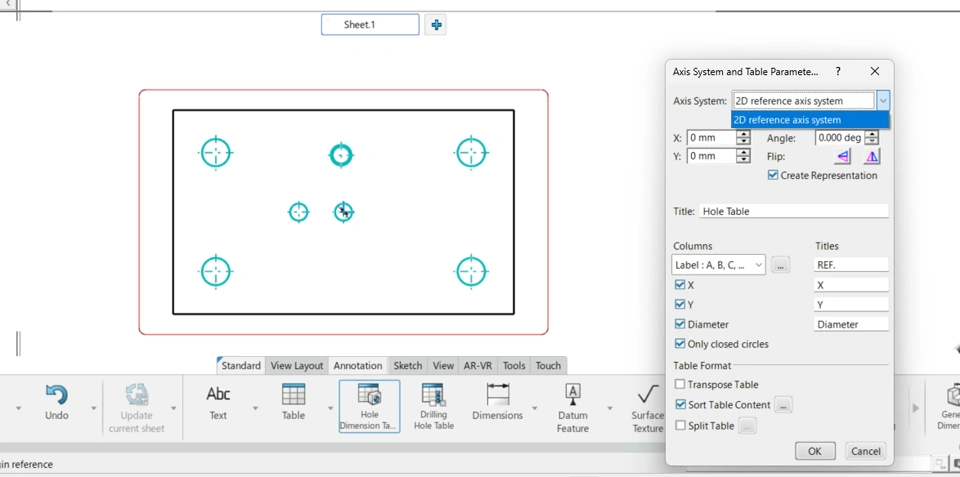The width and height of the screenshot is (960, 477).
Task: Open the Axis System dropdown arrow
Action: [x=882, y=100]
